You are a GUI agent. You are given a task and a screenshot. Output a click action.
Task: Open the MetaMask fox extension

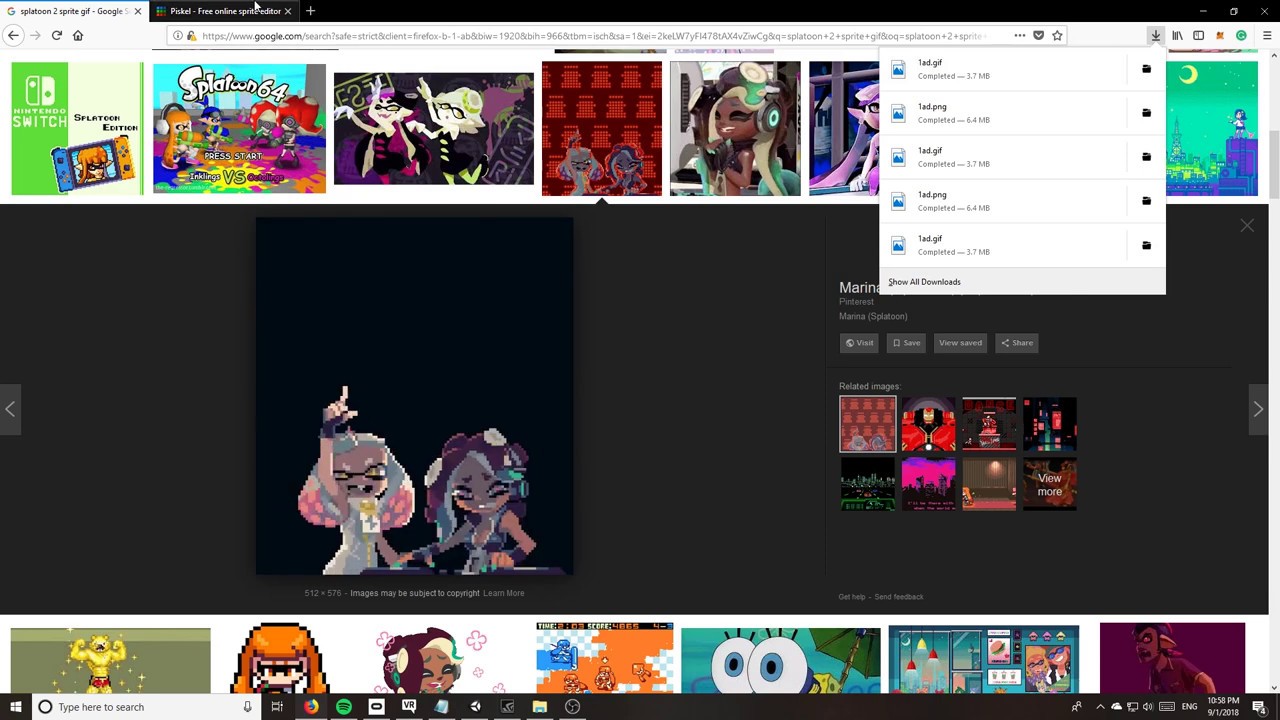click(1220, 36)
